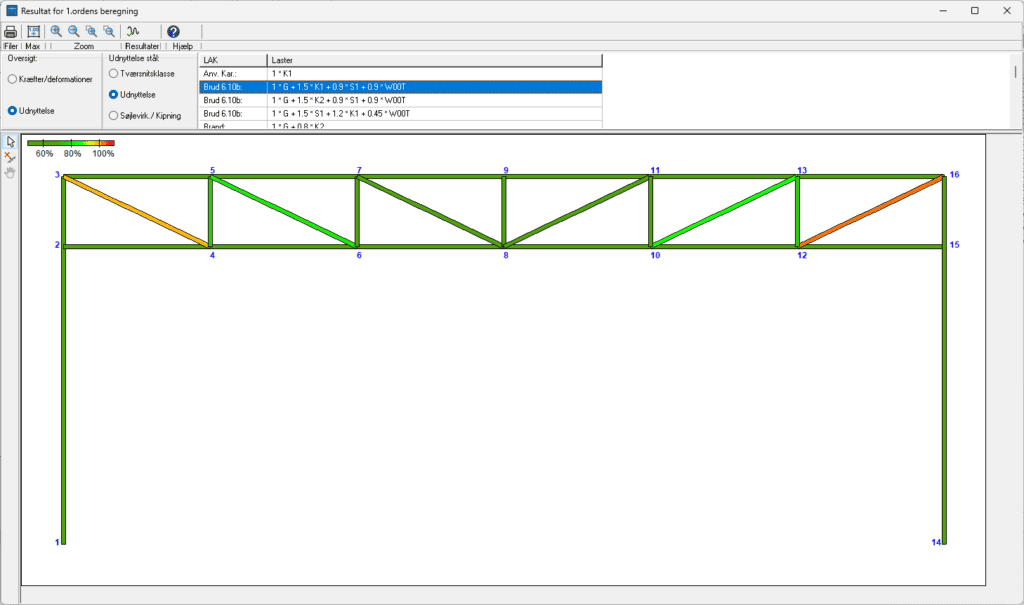Click the Zoom toolbar section label
Image resolution: width=1024 pixels, height=605 pixels.
point(82,45)
